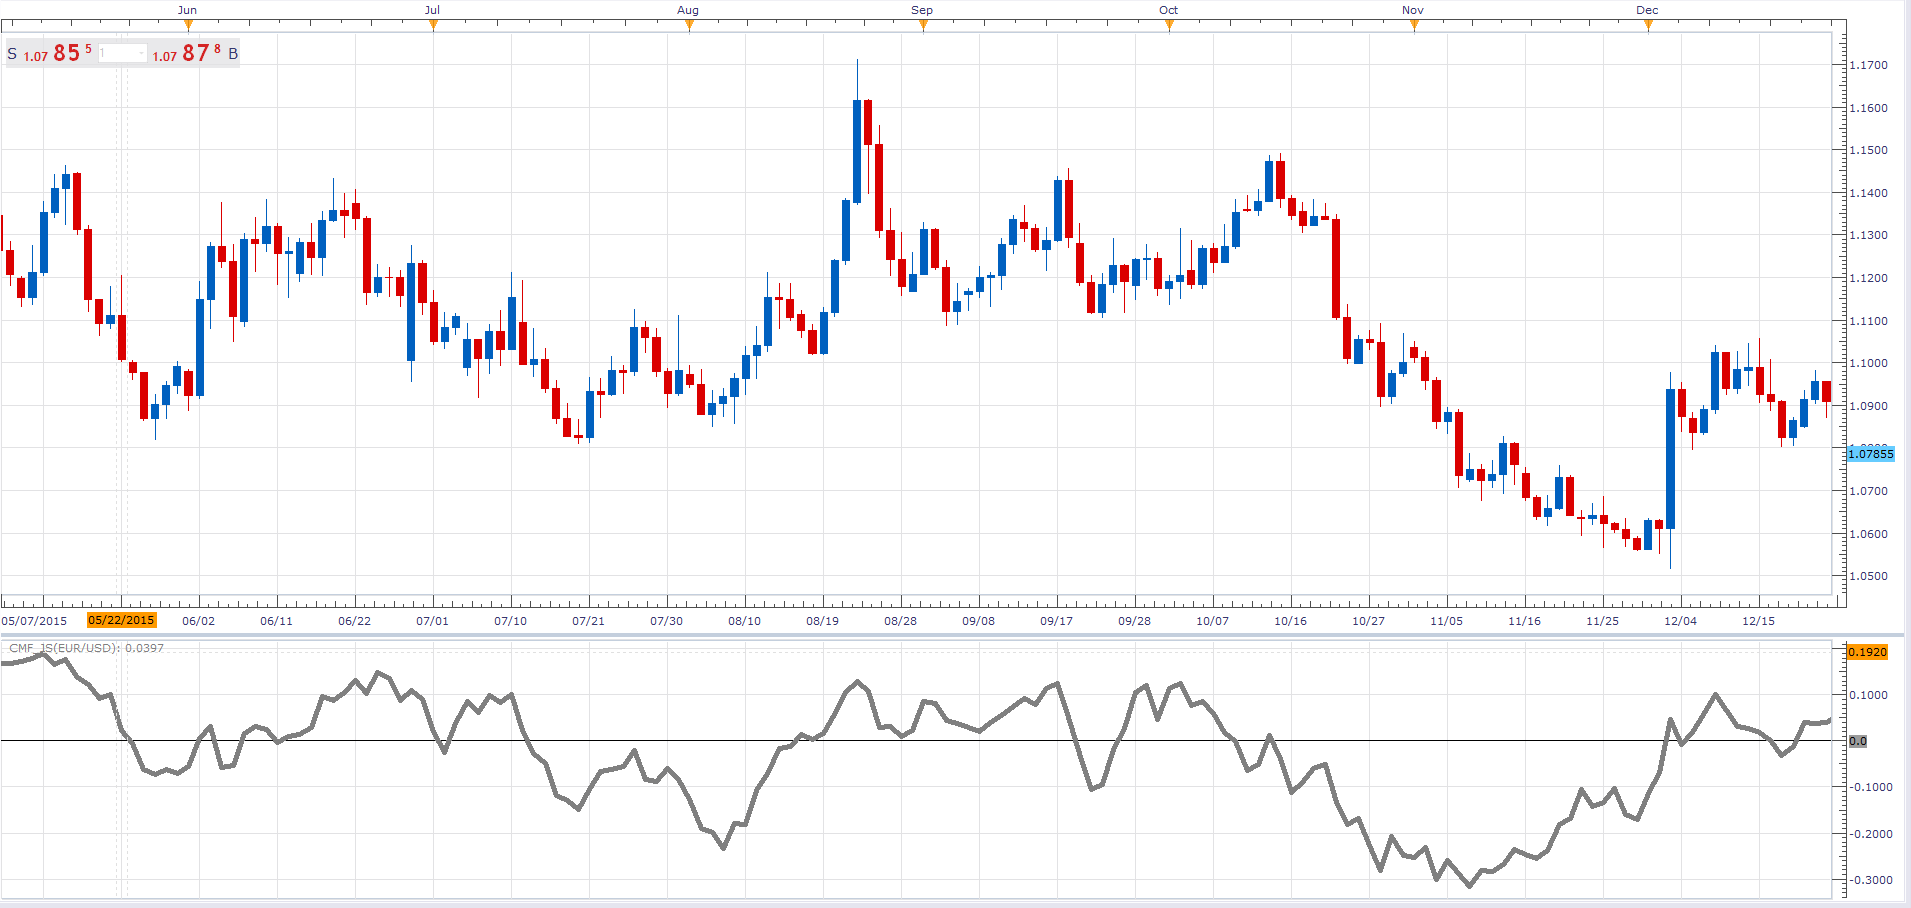This screenshot has width=1911, height=908.
Task: Click the 10/16 date label
Action: coord(1291,621)
